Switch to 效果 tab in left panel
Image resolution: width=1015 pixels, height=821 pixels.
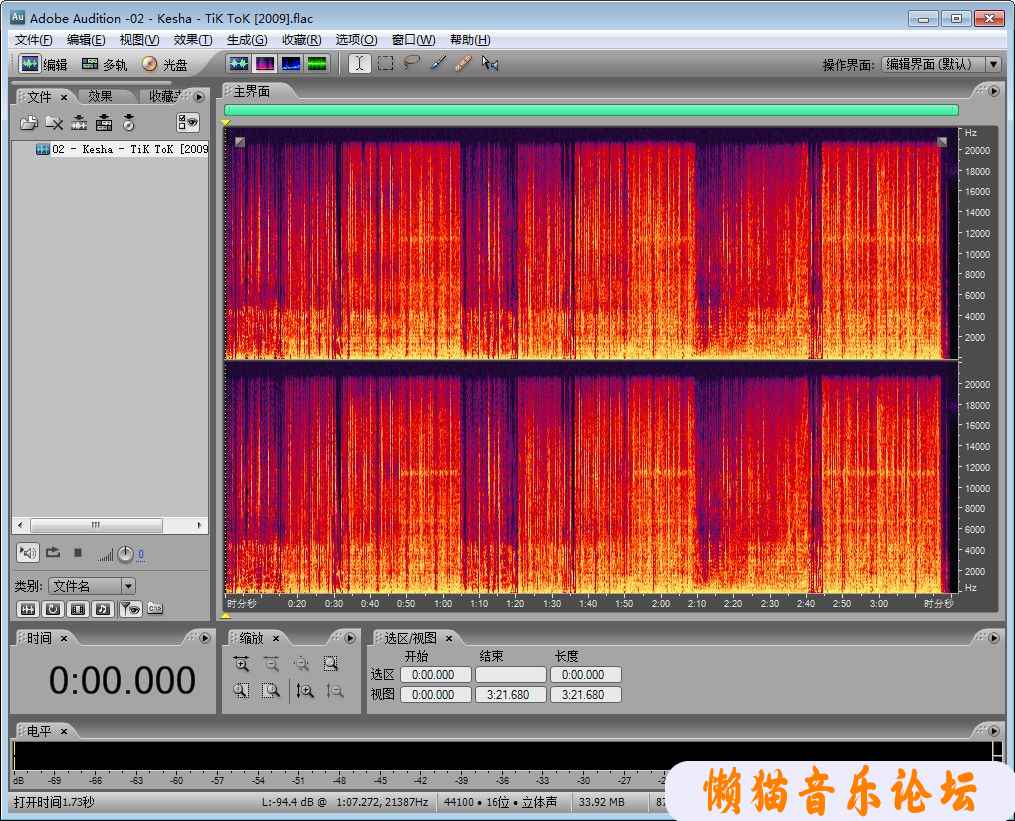point(100,96)
